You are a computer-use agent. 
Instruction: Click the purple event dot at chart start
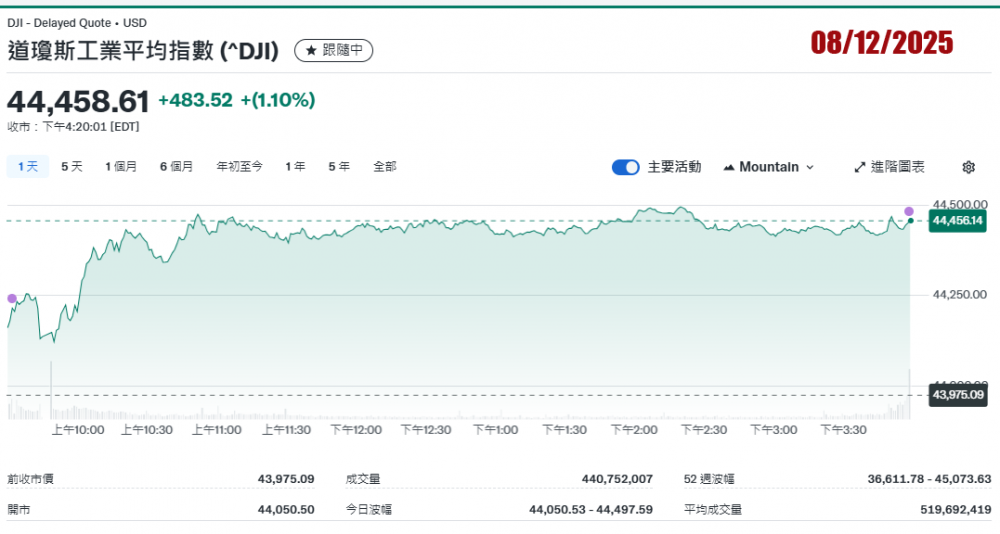[x=12, y=298]
